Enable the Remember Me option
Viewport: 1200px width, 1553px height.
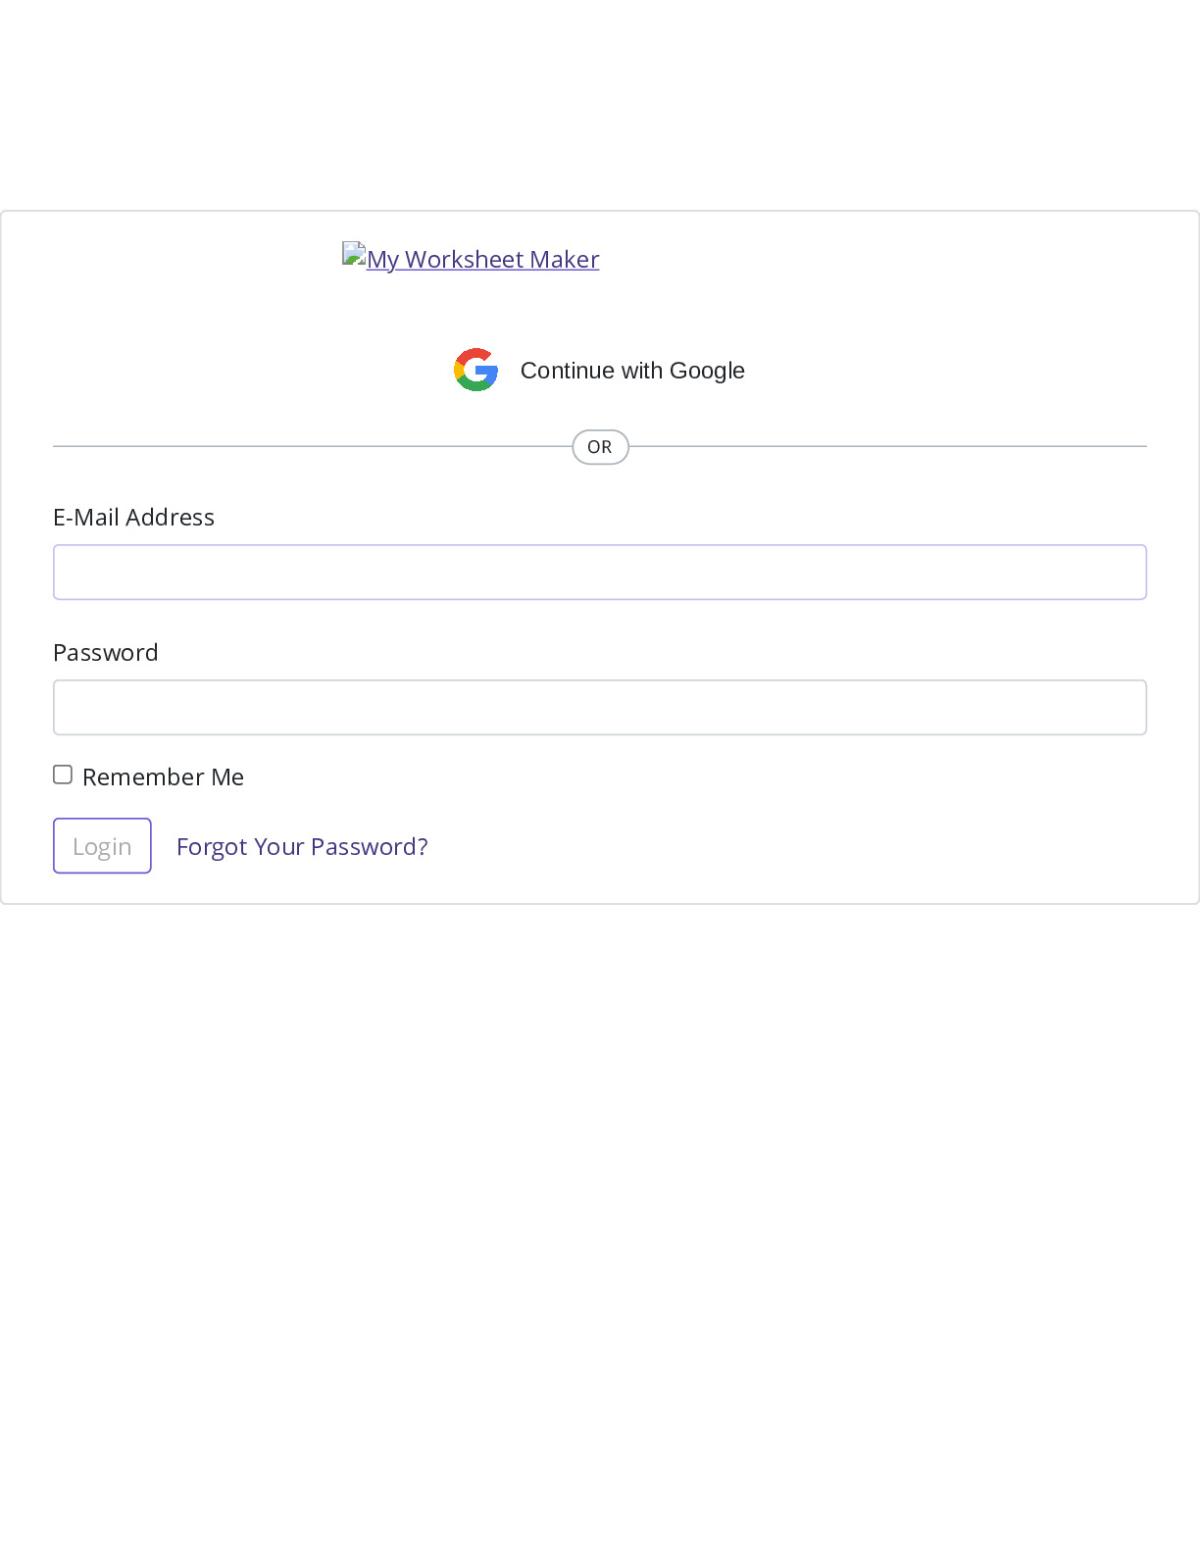click(x=63, y=775)
